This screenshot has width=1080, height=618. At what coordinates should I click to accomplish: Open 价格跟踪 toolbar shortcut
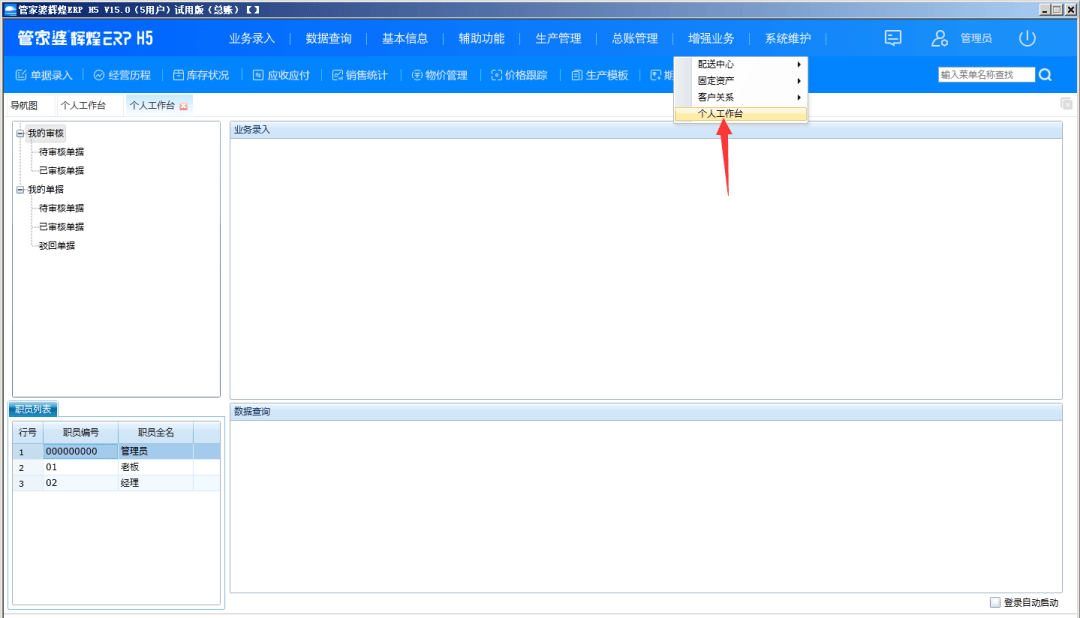pos(519,75)
